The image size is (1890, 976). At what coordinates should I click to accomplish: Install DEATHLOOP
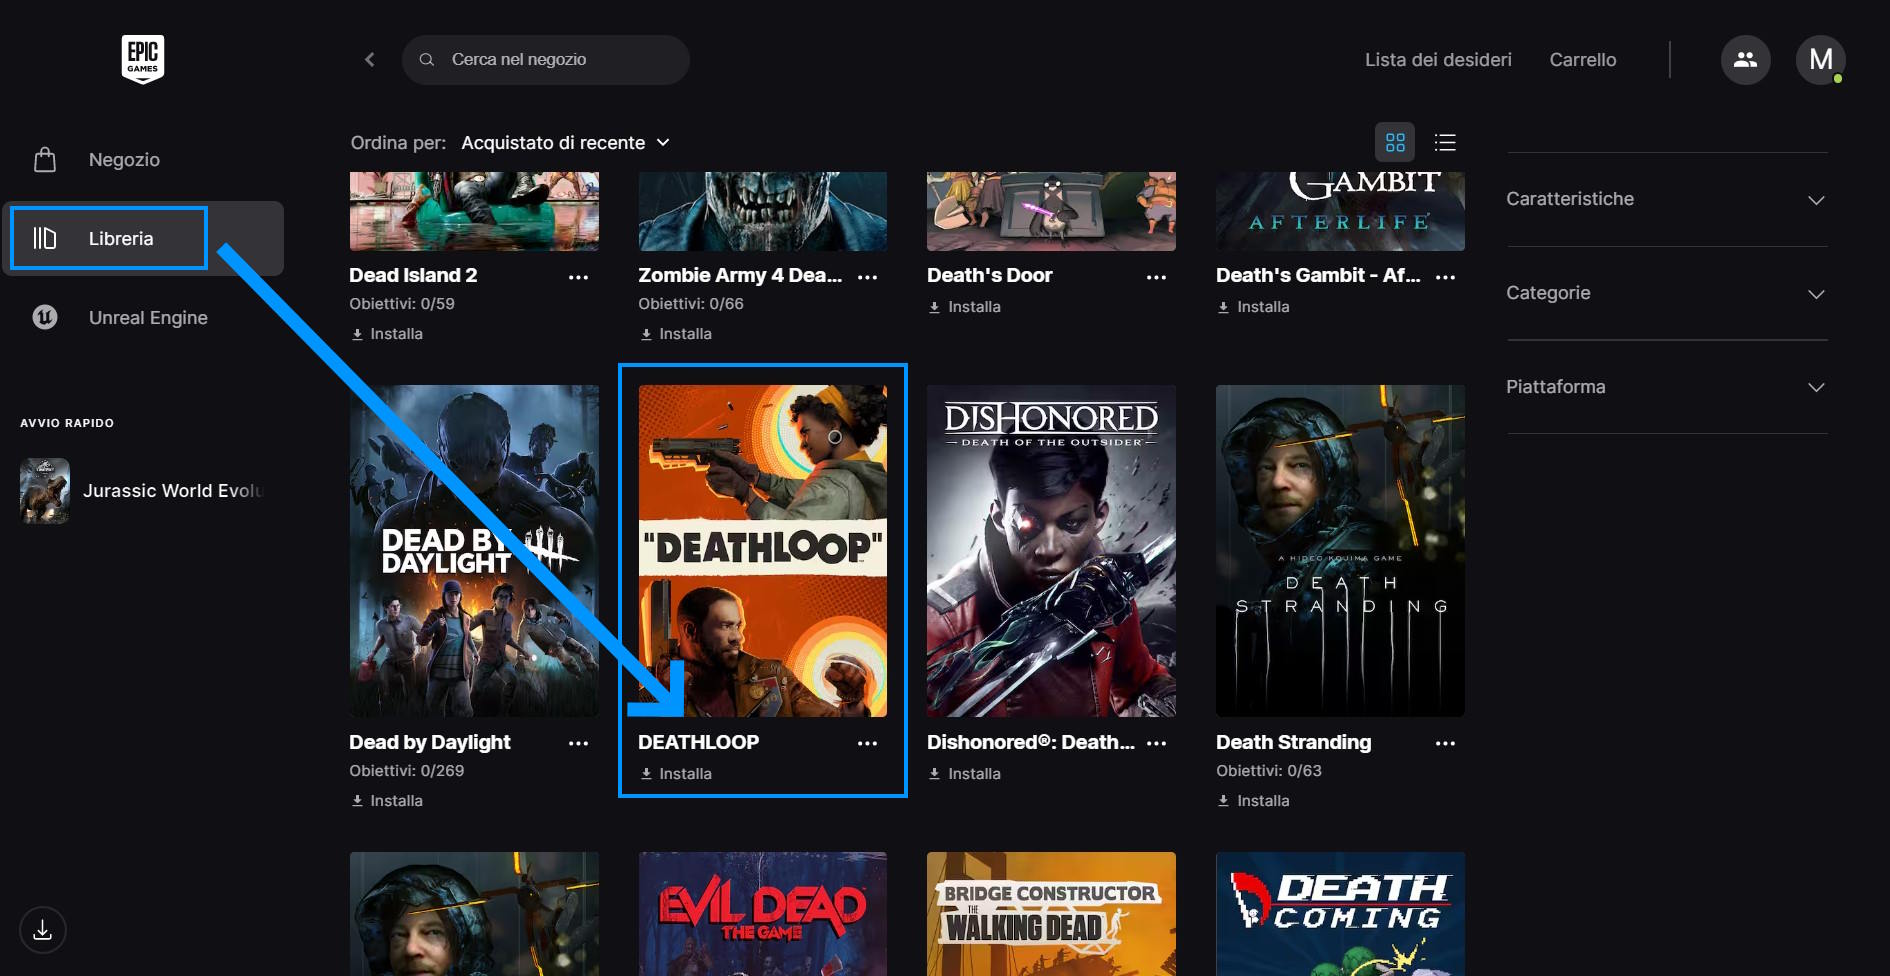tap(676, 774)
